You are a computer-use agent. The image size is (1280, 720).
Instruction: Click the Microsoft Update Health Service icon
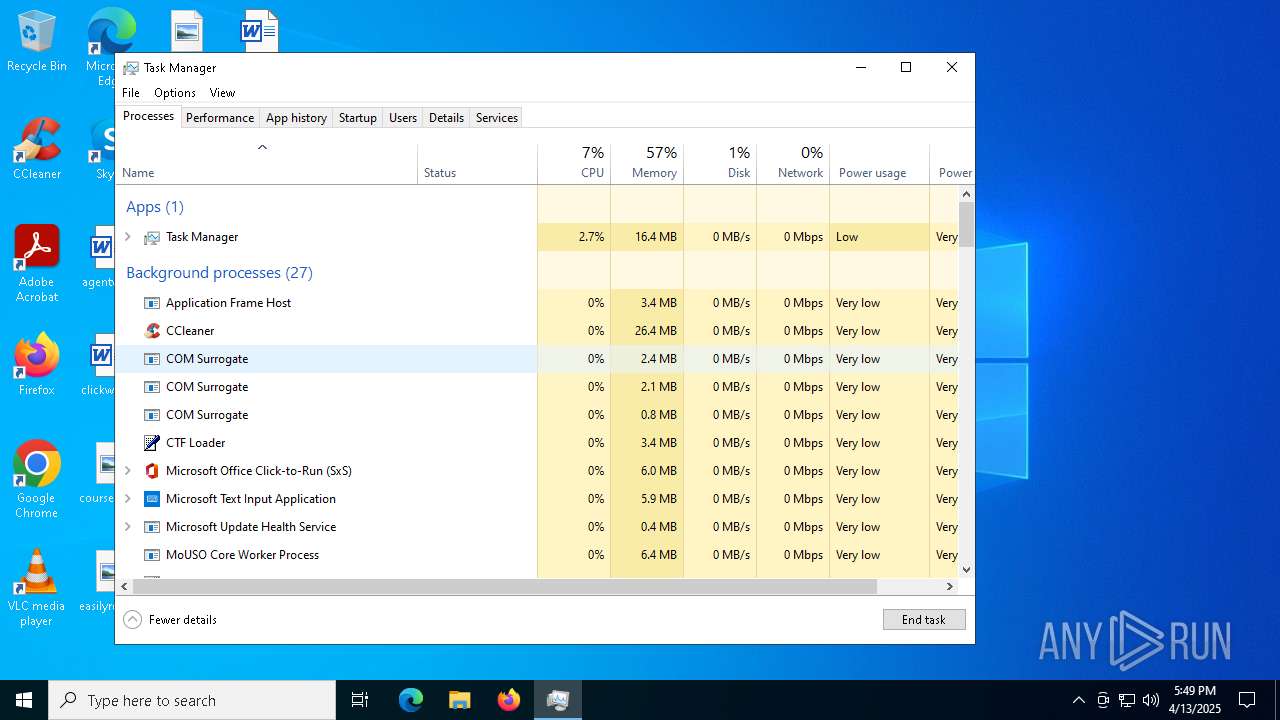point(152,527)
